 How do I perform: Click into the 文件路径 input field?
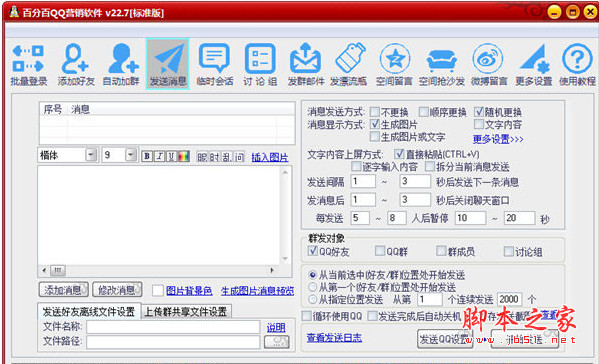pyautogui.click(x=173, y=342)
